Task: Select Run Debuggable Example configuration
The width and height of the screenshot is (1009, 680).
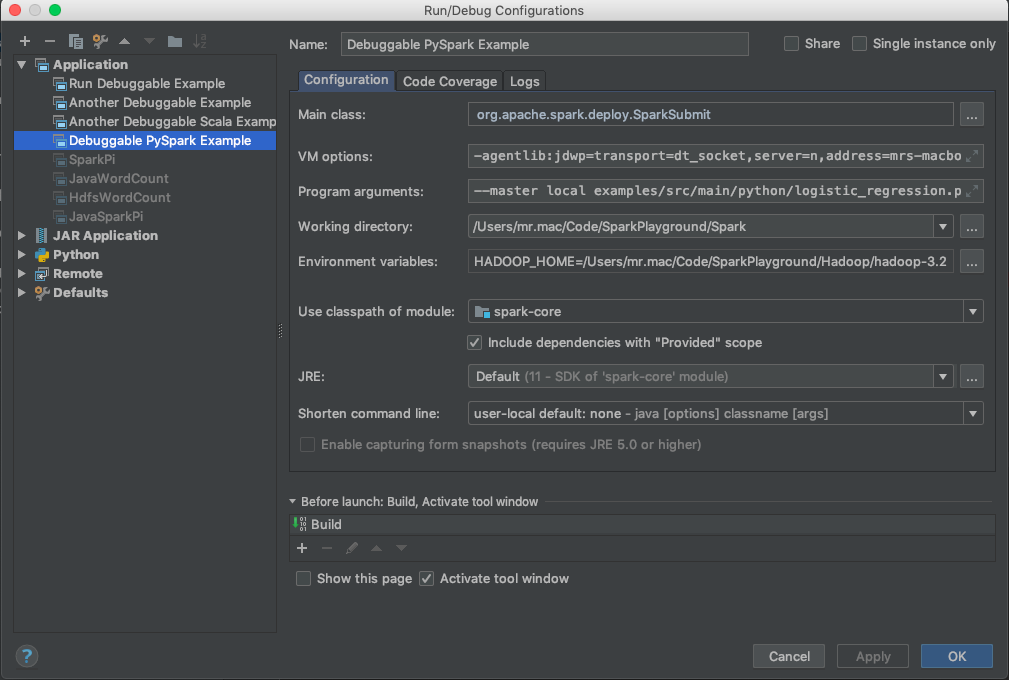Action: click(145, 84)
